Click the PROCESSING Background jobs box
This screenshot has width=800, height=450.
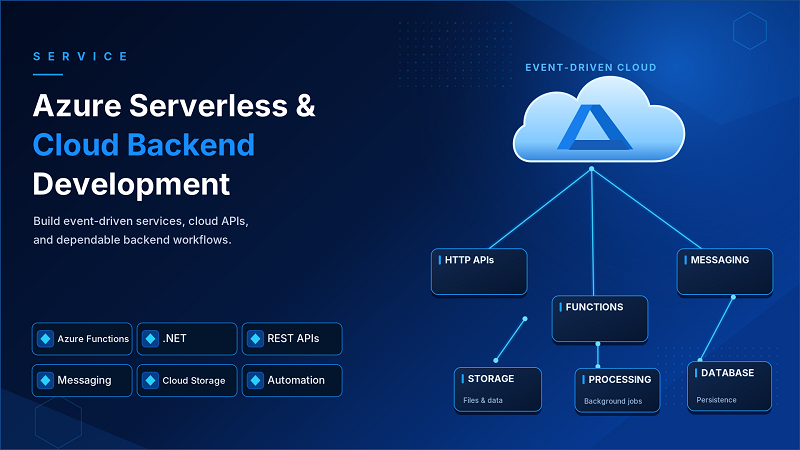point(617,391)
